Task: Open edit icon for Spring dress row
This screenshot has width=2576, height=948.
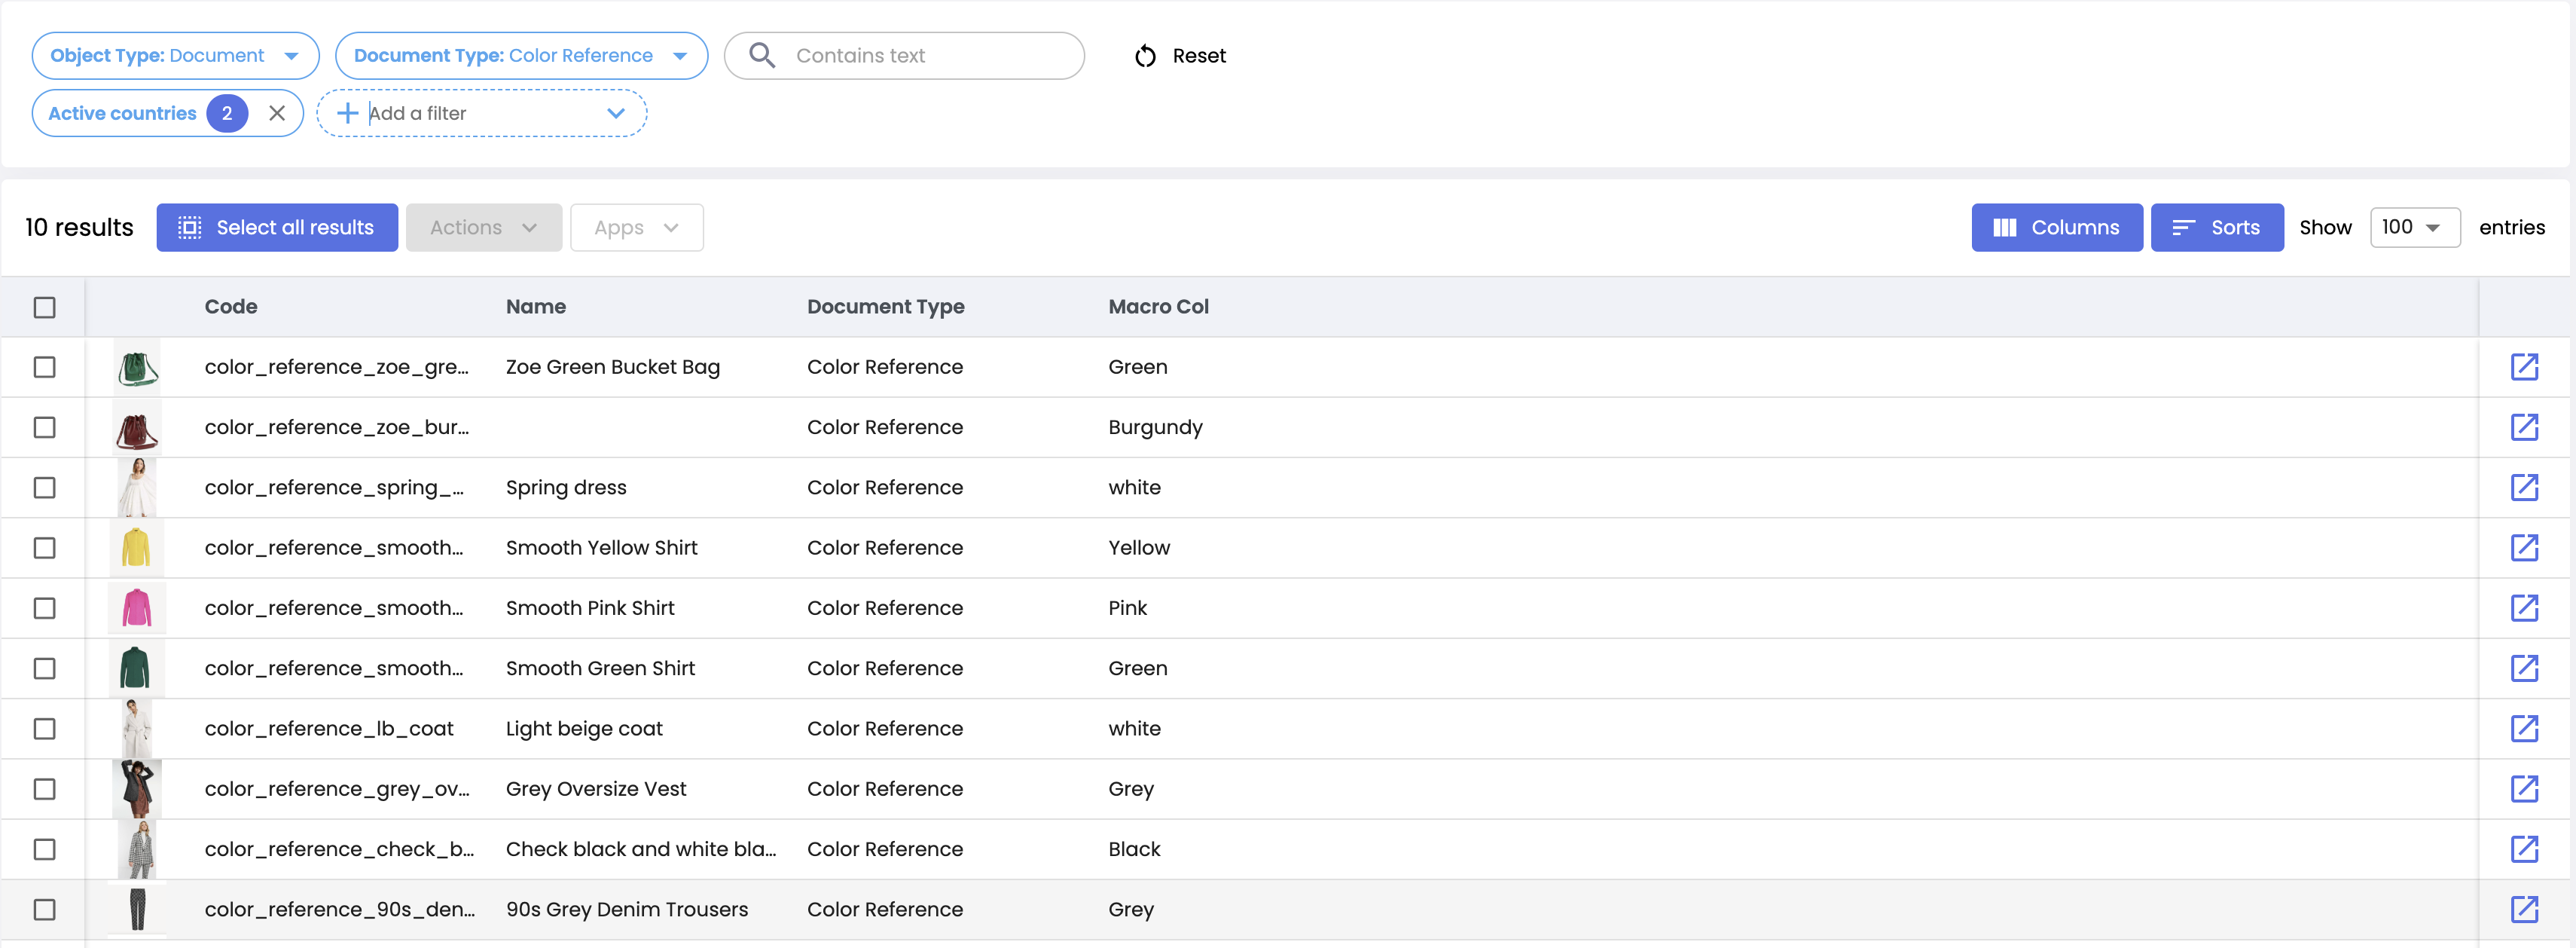Action: pyautogui.click(x=2523, y=487)
